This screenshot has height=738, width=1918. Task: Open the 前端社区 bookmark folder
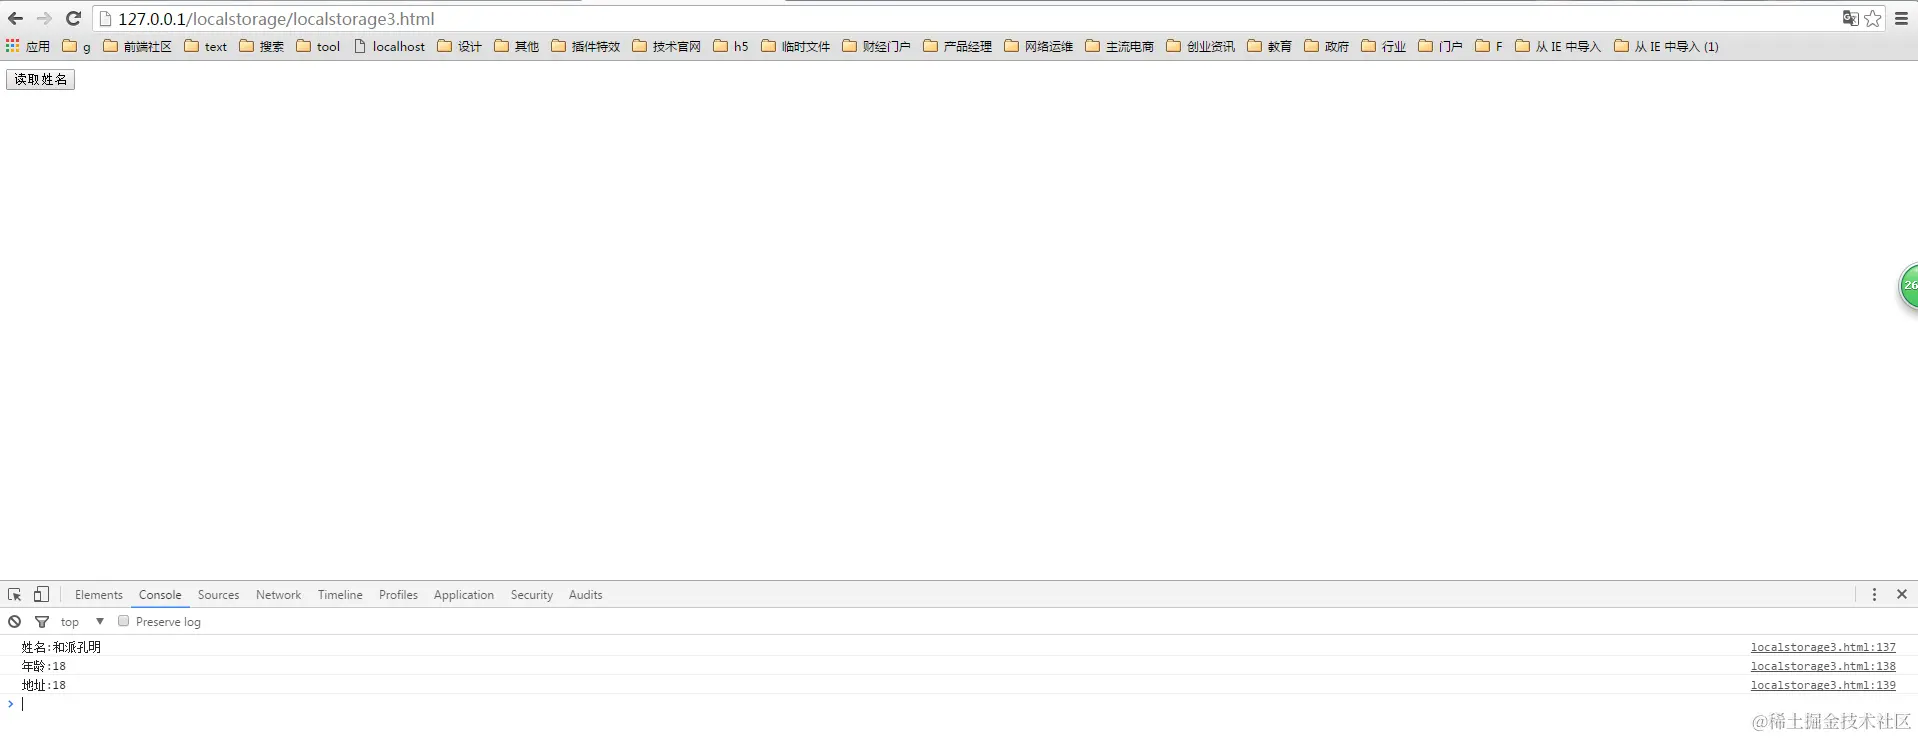click(x=138, y=46)
